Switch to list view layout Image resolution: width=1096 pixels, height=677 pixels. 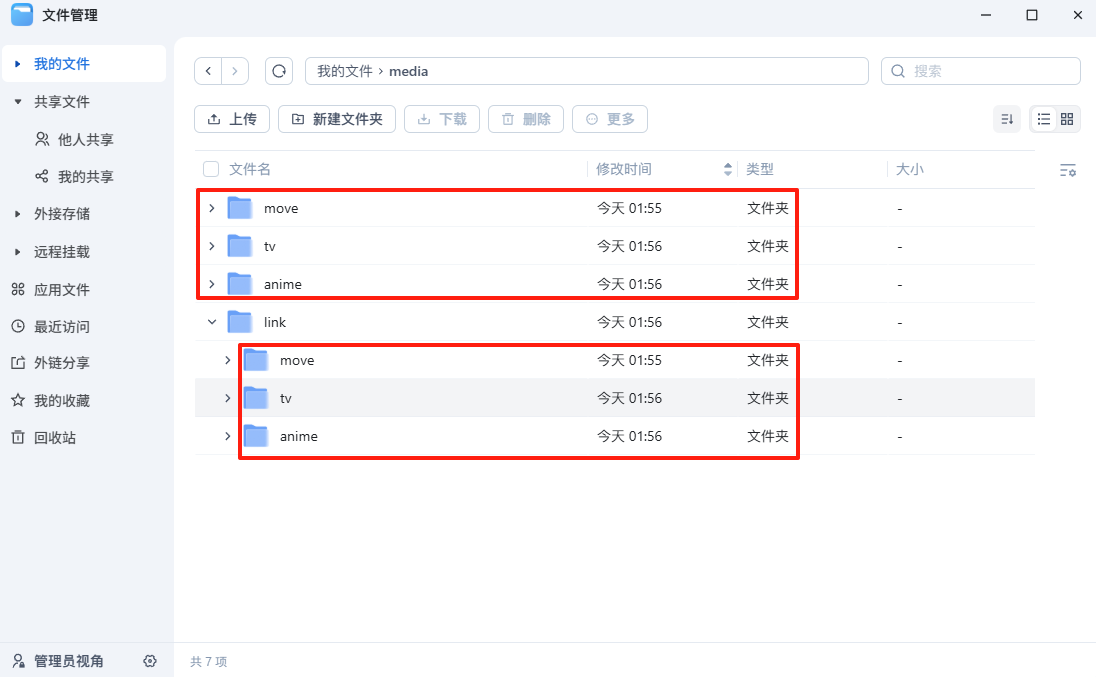pyautogui.click(x=1042, y=118)
